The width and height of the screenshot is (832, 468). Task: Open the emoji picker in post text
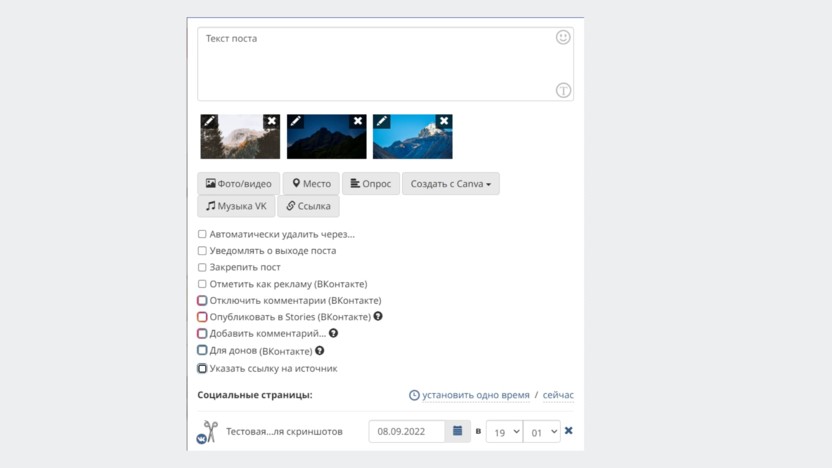point(563,37)
